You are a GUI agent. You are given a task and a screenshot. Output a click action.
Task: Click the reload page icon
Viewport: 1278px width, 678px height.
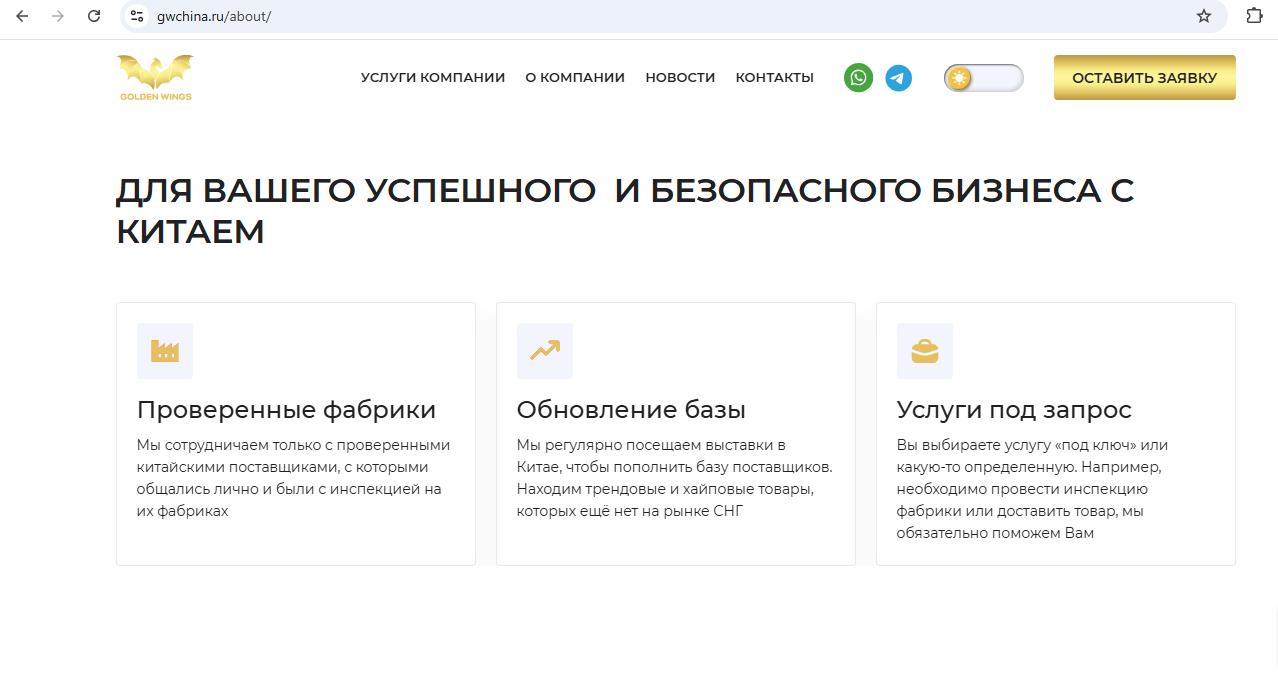(x=94, y=16)
